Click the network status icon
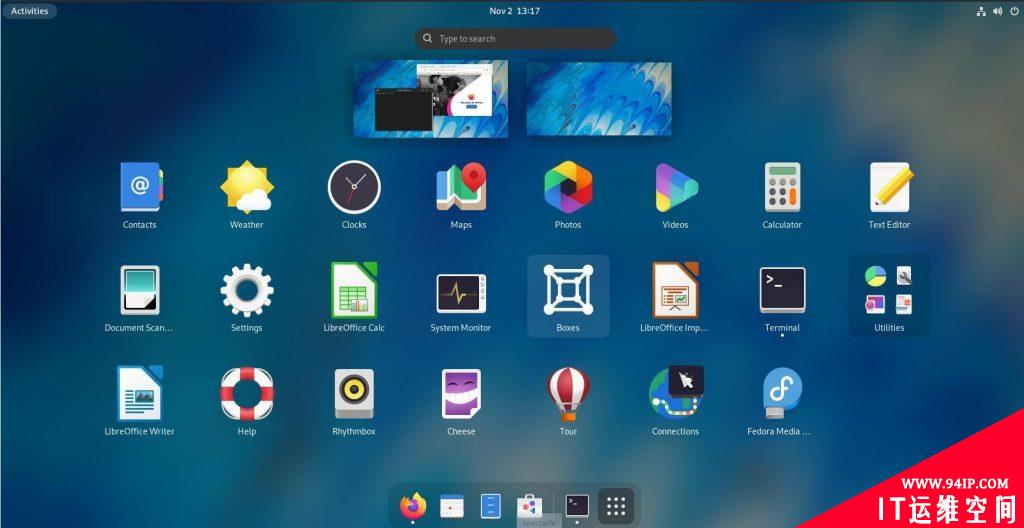 coord(981,10)
